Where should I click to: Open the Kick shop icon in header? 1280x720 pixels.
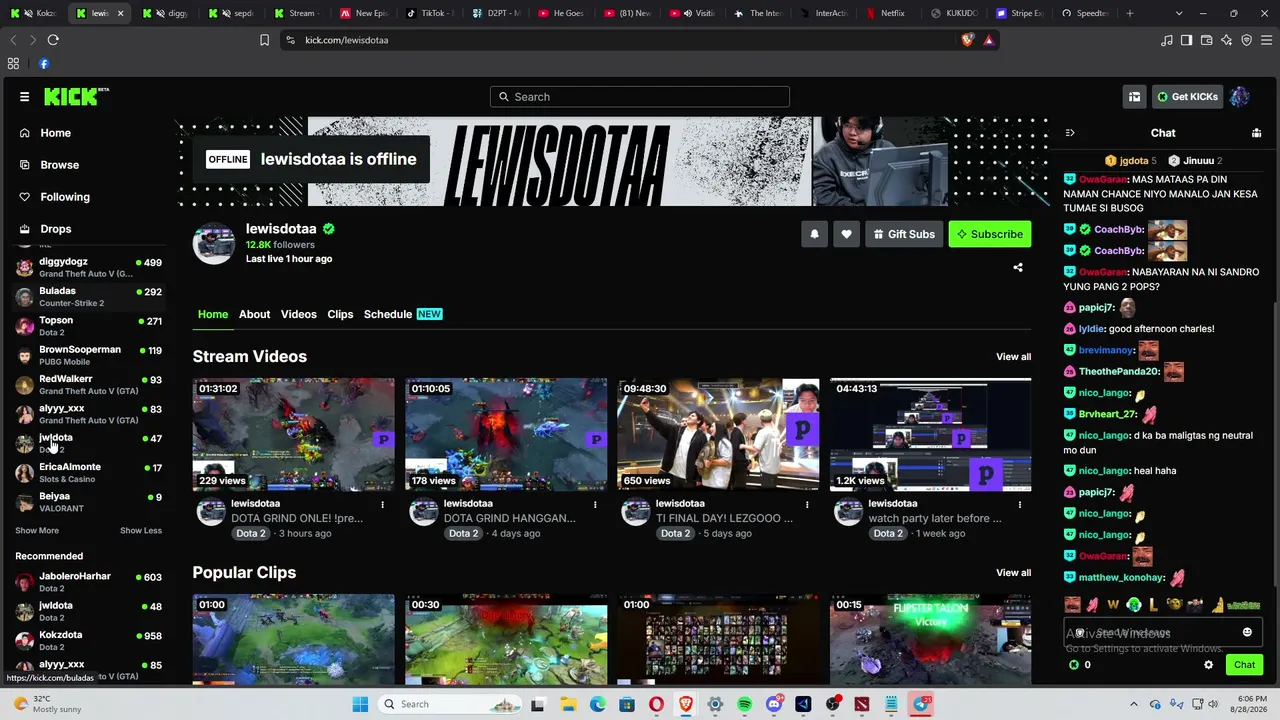[x=1134, y=97]
